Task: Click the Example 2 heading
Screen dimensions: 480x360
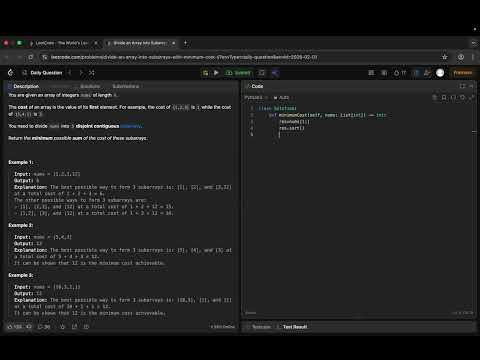Action: 21,225
